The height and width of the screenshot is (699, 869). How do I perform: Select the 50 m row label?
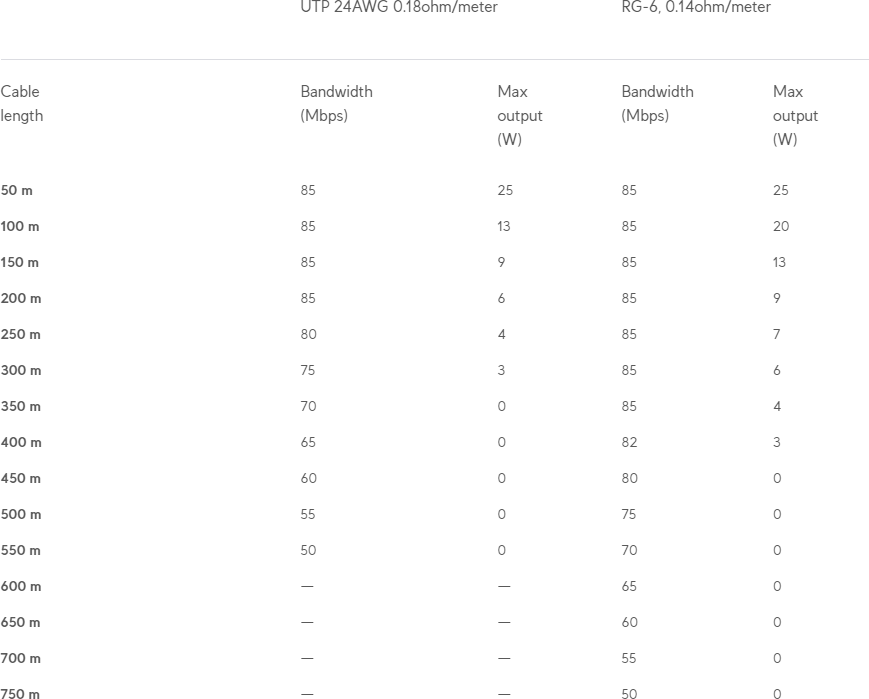pyautogui.click(x=16, y=190)
